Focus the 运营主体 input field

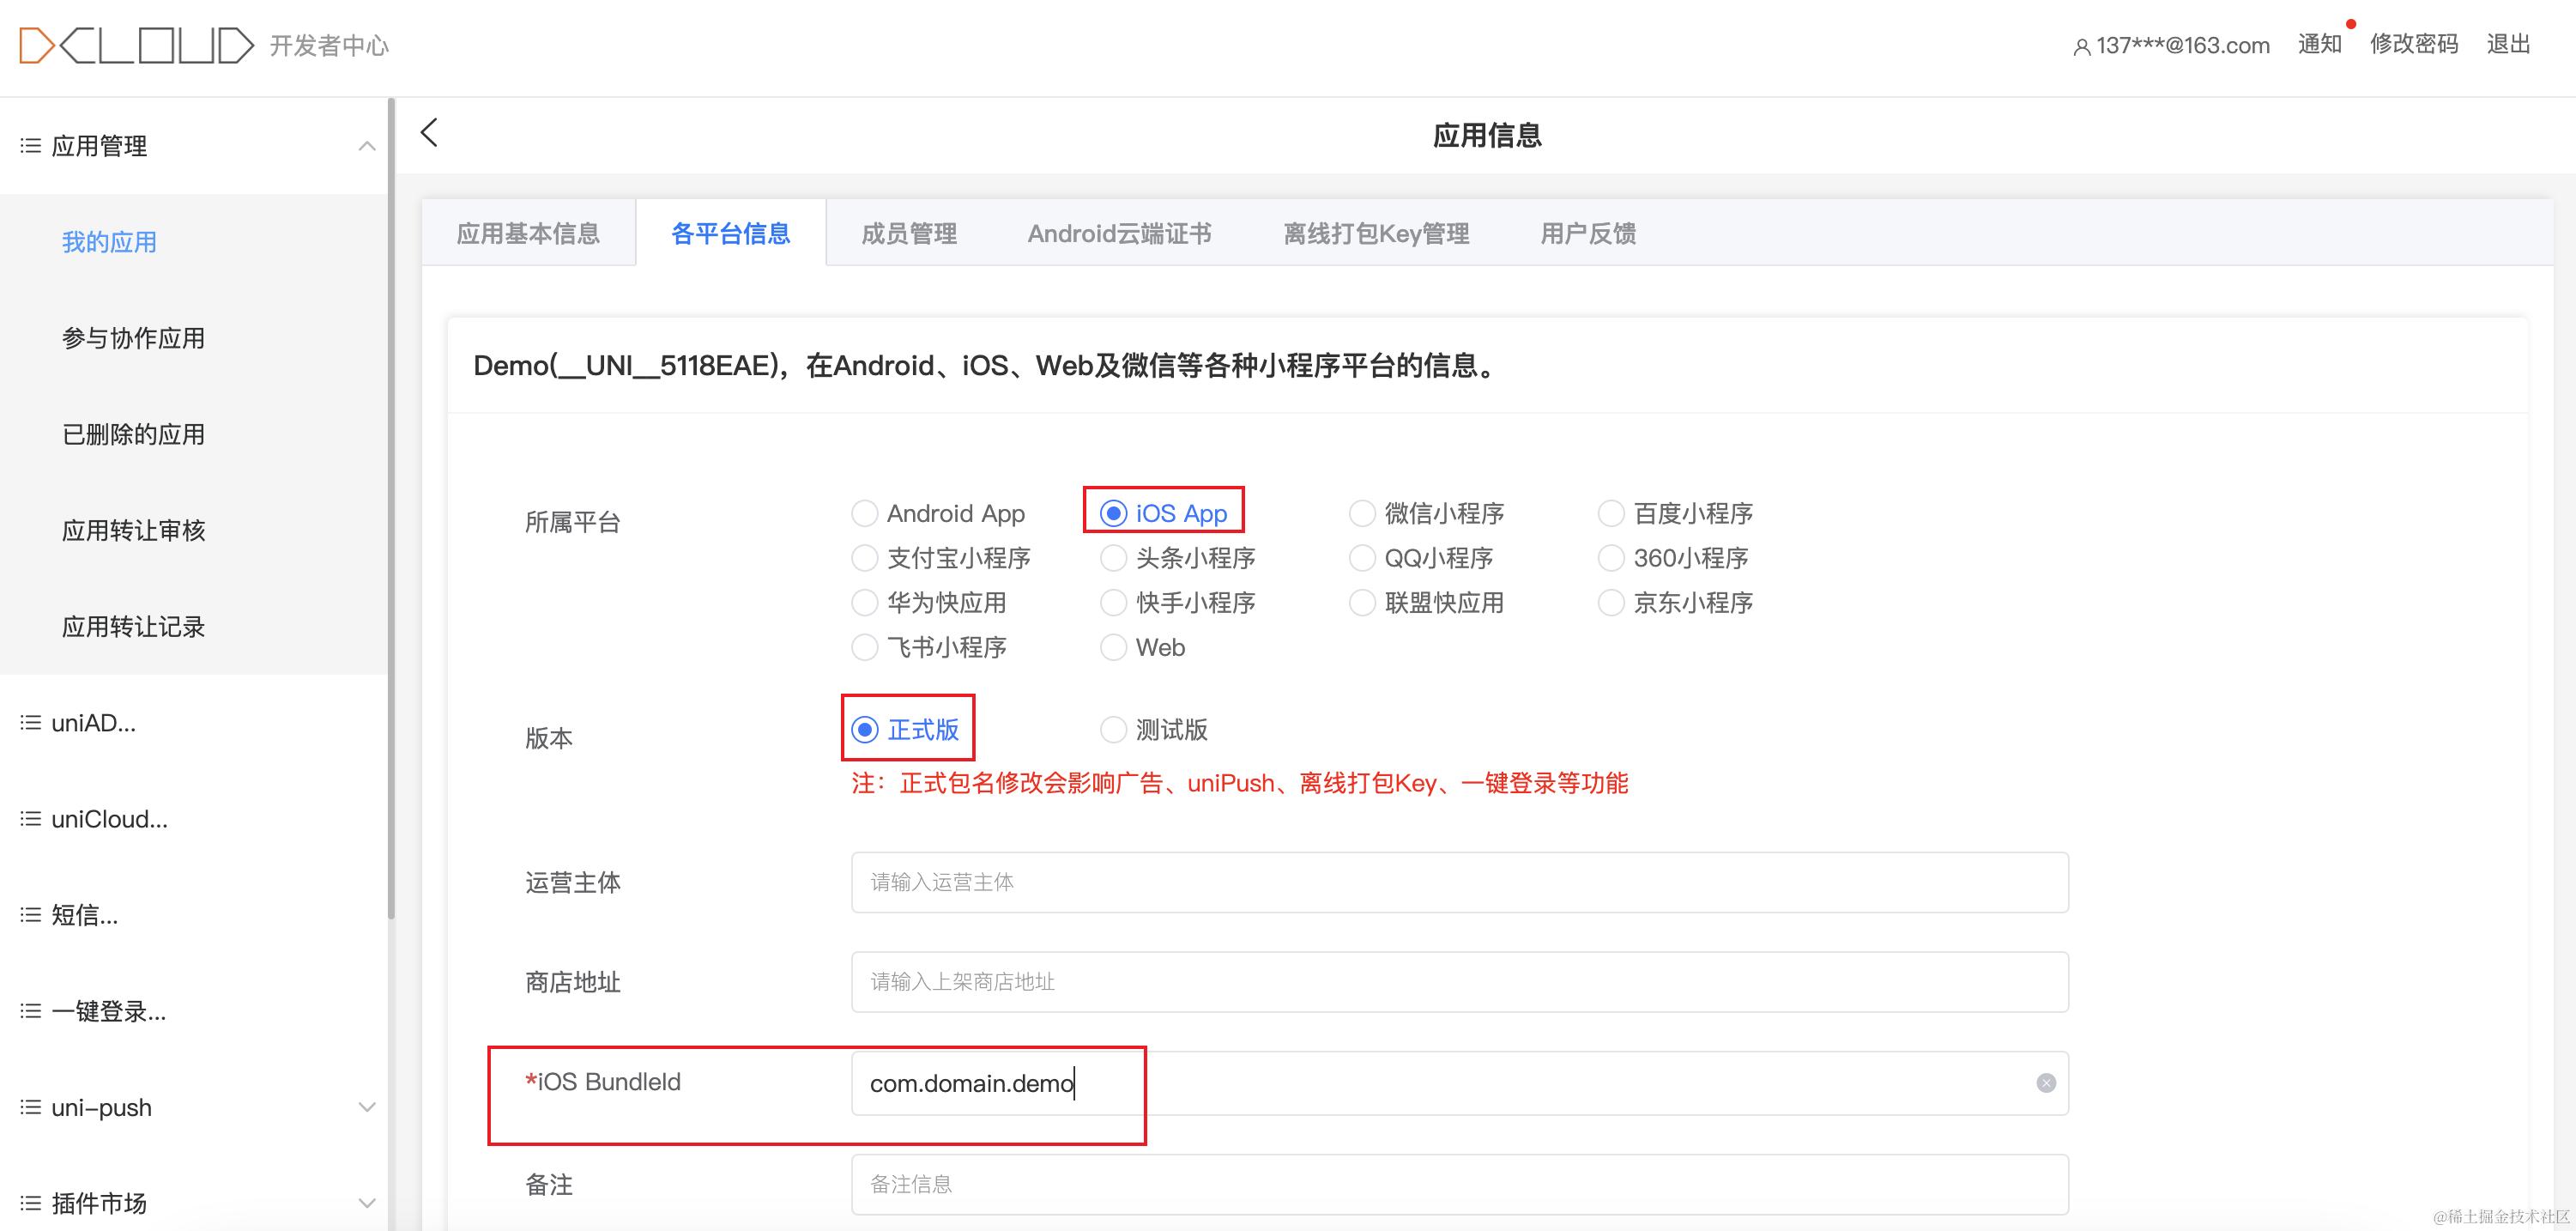coord(1459,882)
